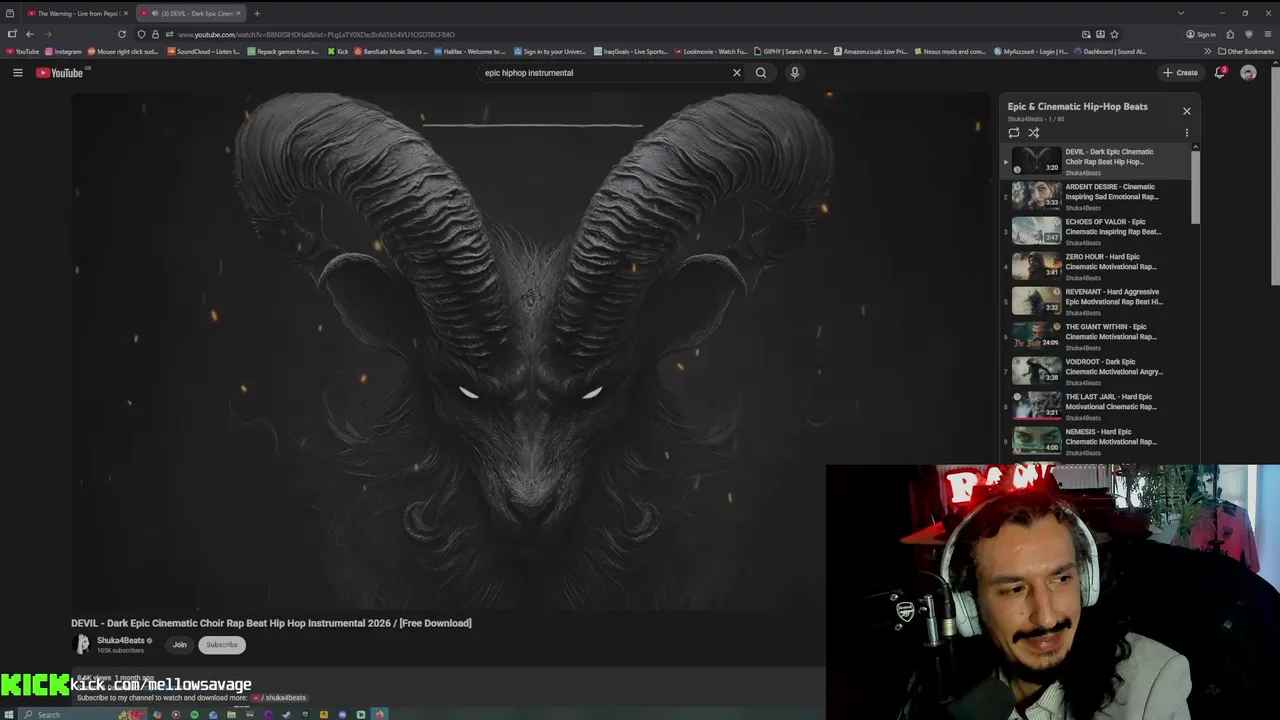Open YouTube notifications bell

tap(1220, 73)
